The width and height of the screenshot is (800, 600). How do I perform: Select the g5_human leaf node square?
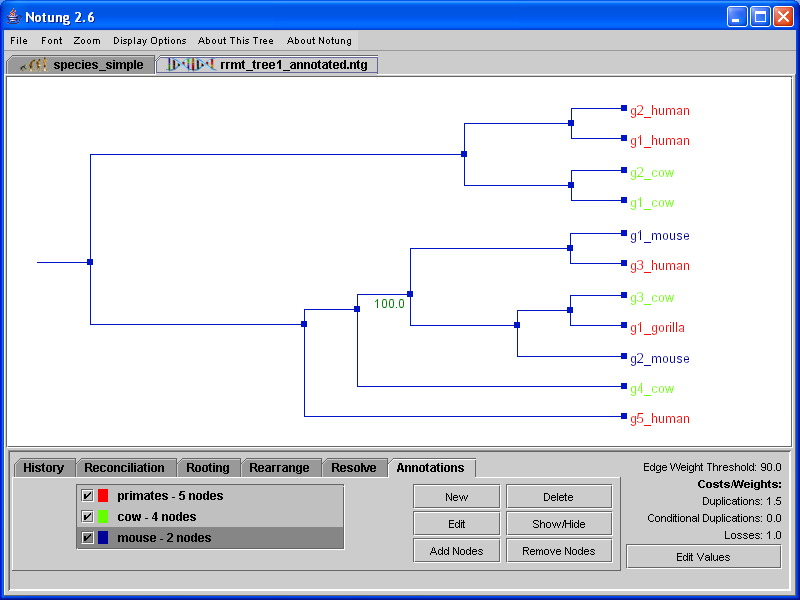[x=624, y=417]
